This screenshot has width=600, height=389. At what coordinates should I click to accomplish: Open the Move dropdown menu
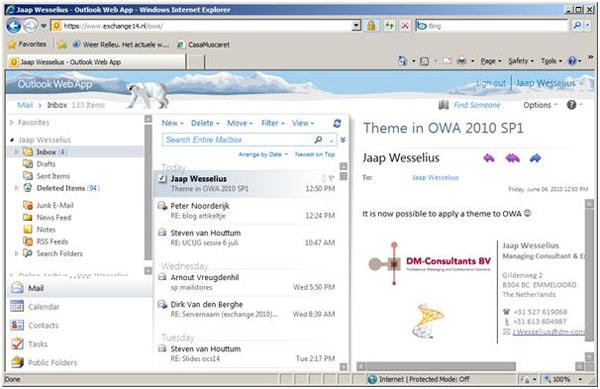coord(240,123)
